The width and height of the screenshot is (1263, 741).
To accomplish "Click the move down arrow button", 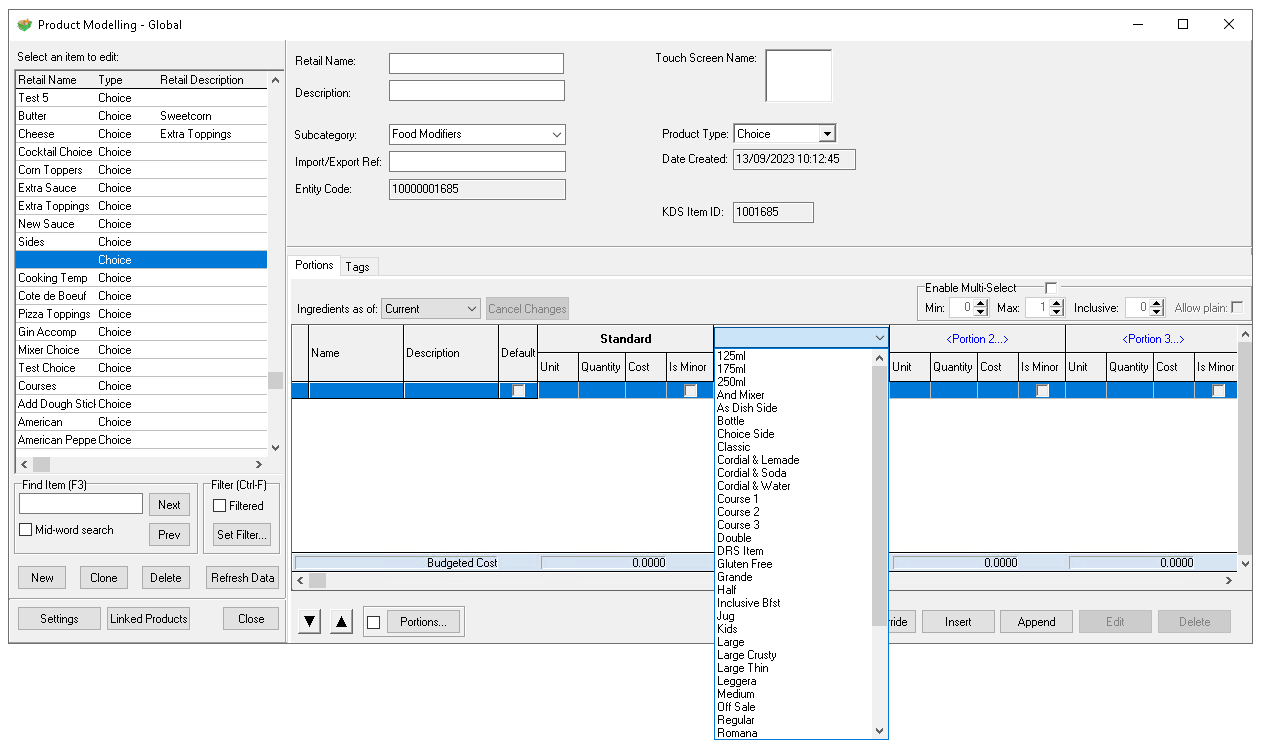I will (x=310, y=622).
